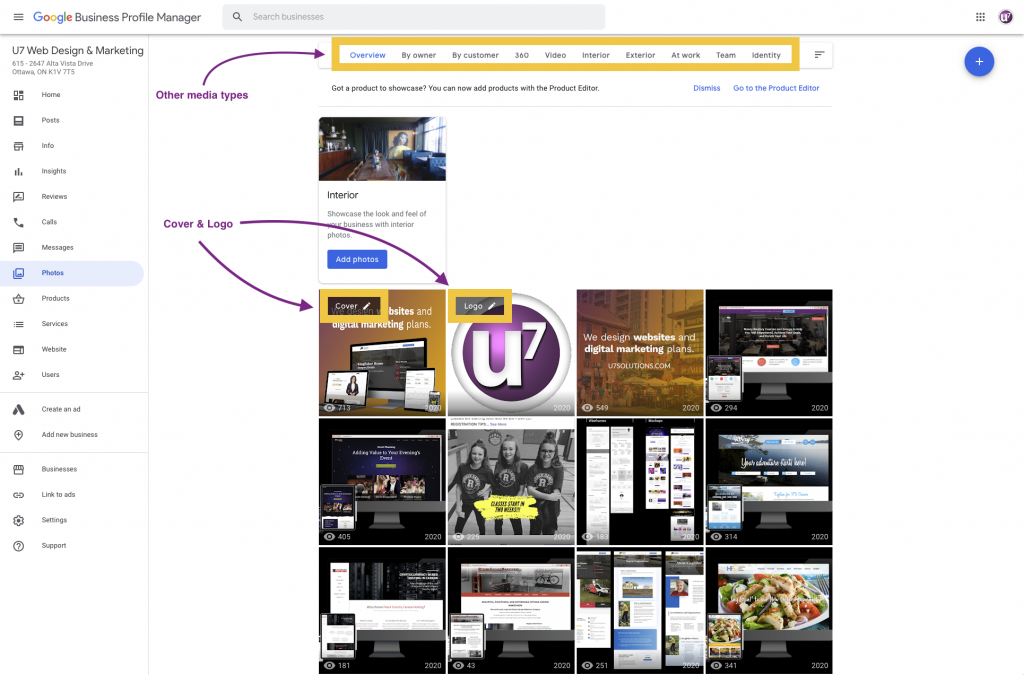Open the Video tab
This screenshot has width=1024, height=675.
(x=556, y=55)
